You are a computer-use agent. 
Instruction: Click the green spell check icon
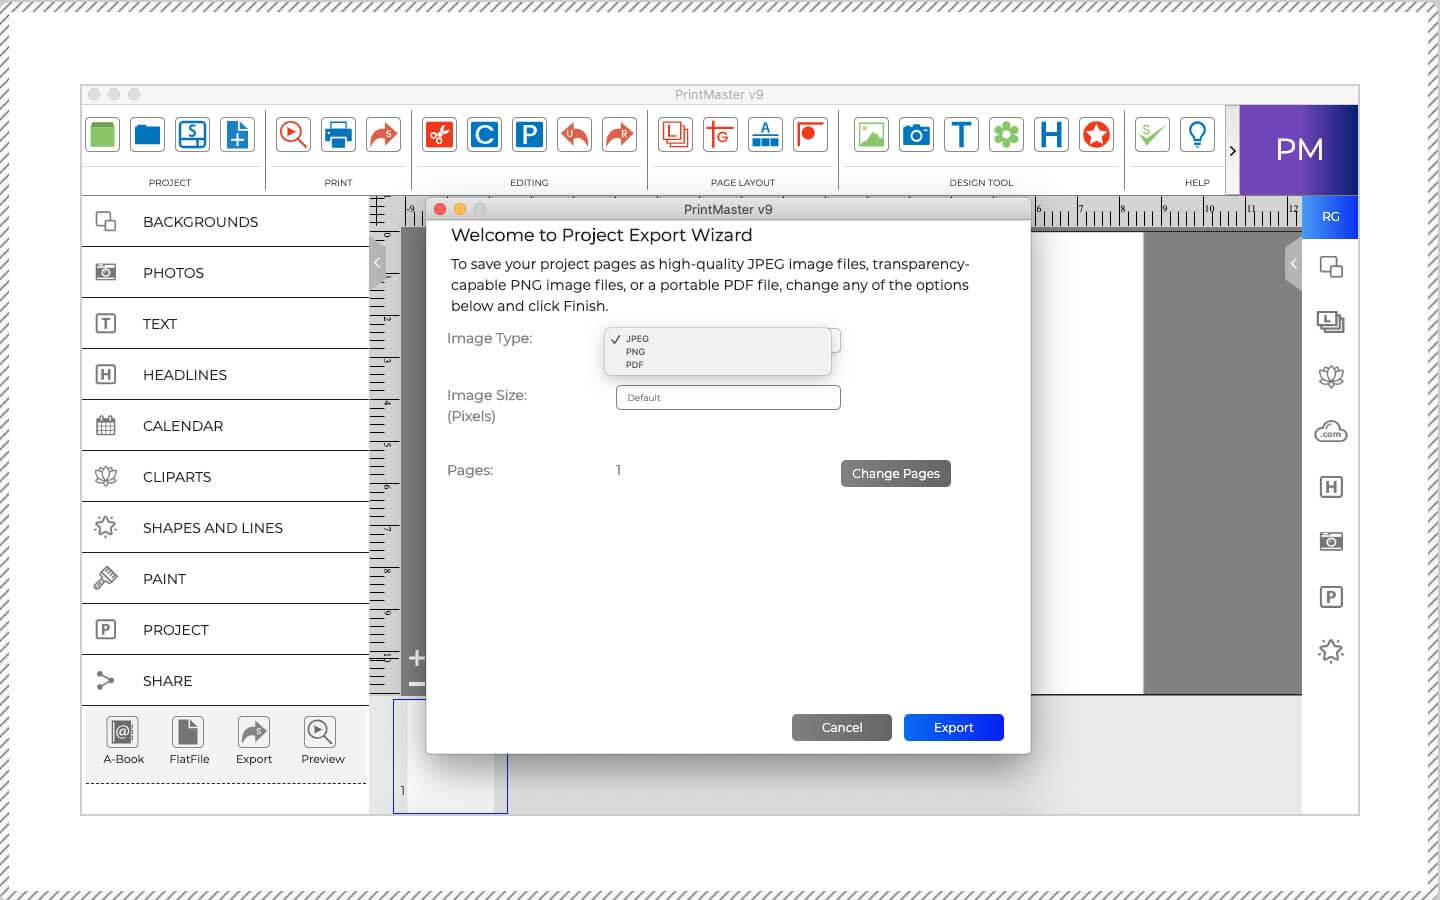pos(1152,134)
